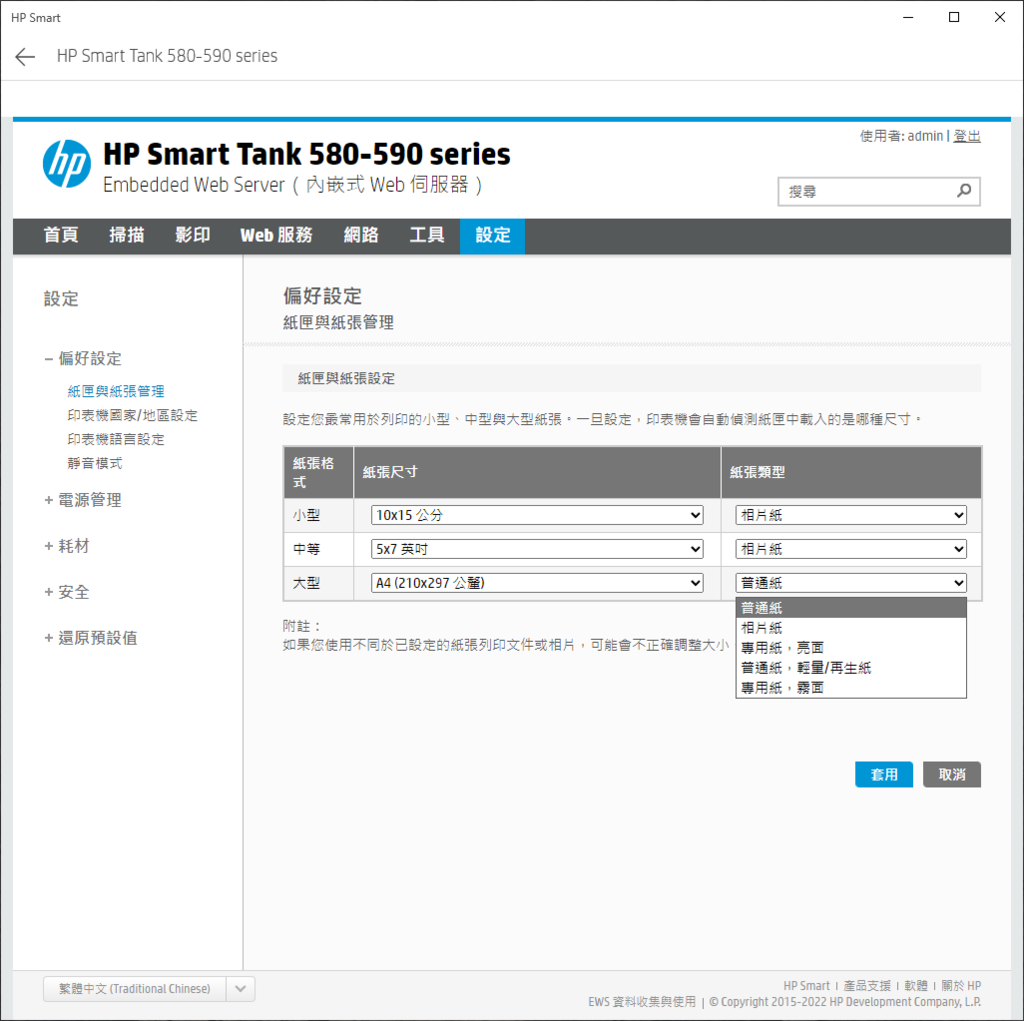Close the HP Smart window
The image size is (1024, 1021).
1000,18
